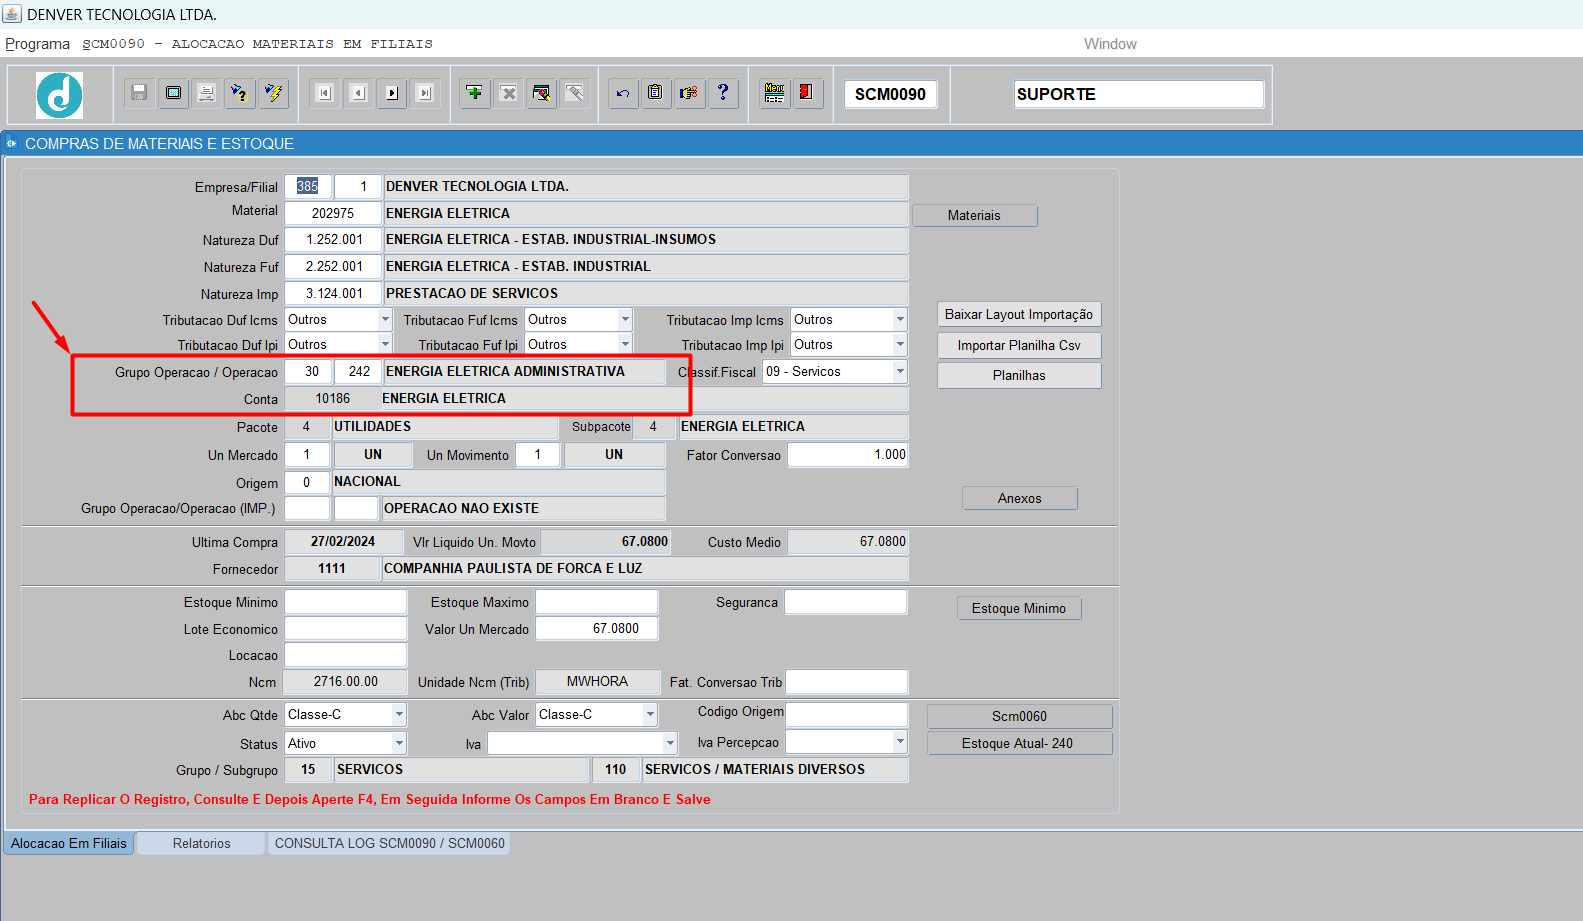This screenshot has height=921, width=1583.
Task: Open the Anexos button
Action: [x=1019, y=498]
